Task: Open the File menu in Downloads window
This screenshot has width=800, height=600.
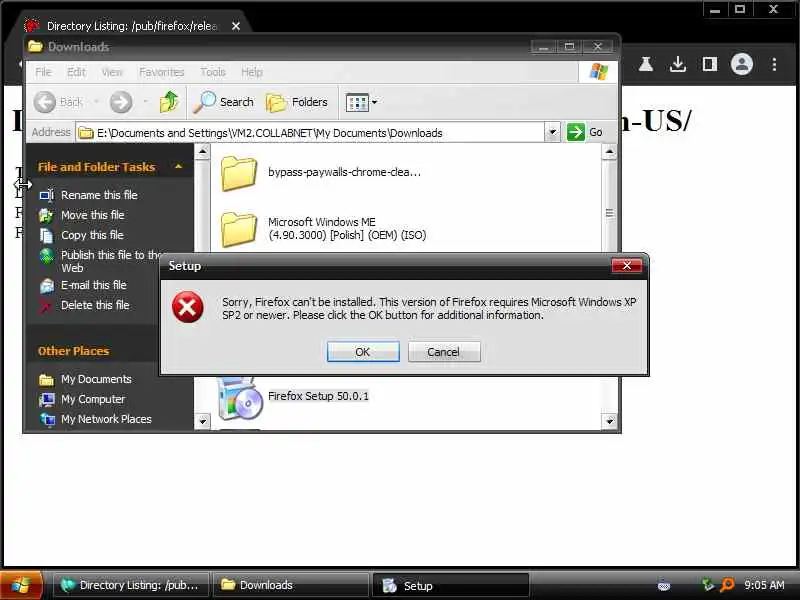Action: 43,72
